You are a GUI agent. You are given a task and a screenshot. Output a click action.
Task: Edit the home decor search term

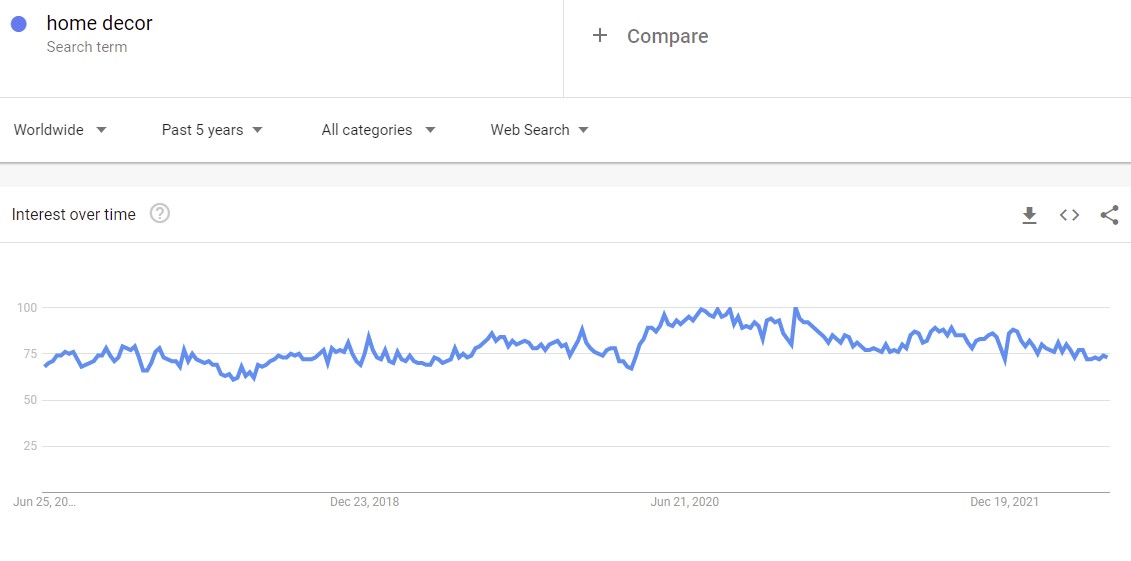click(x=99, y=23)
